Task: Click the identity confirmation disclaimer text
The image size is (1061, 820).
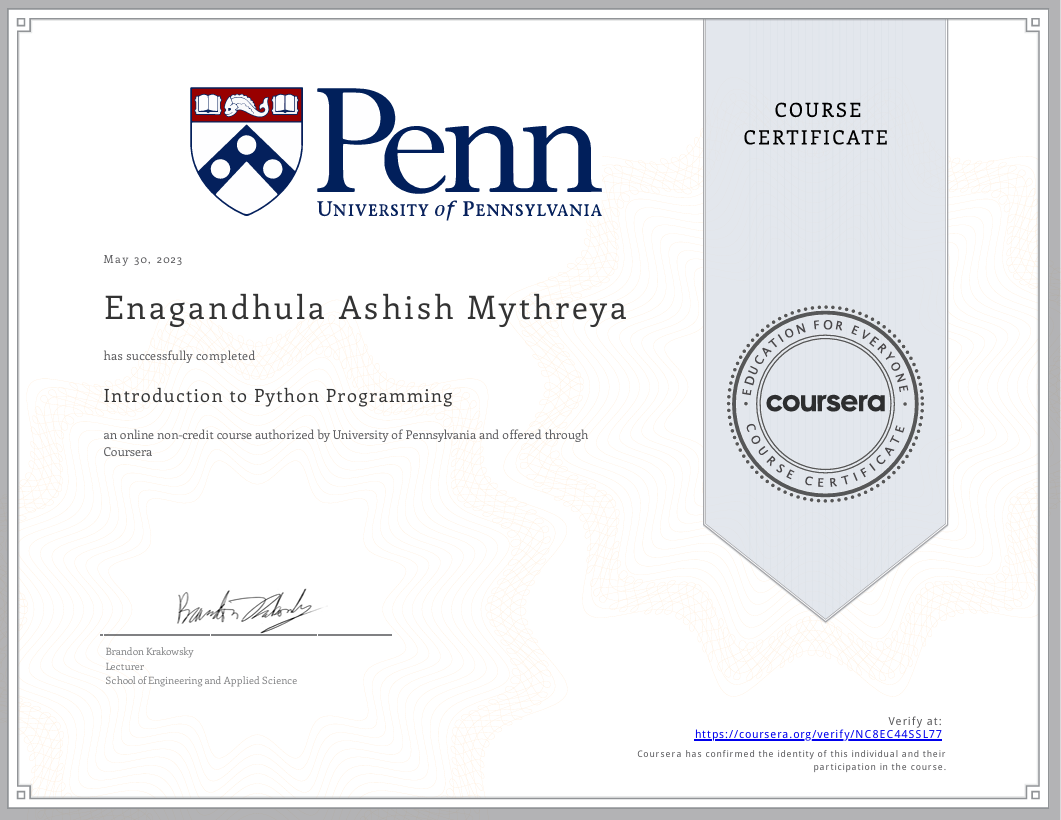Action: tap(791, 760)
